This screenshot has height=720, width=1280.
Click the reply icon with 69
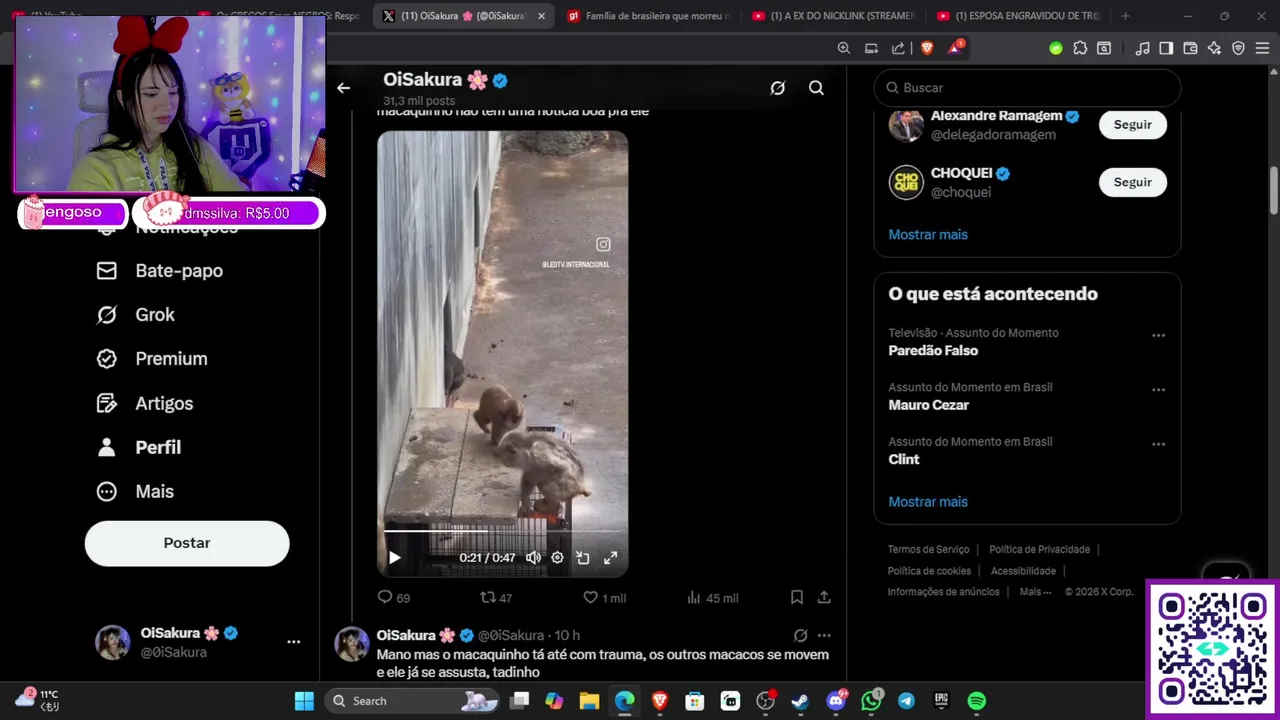pos(393,598)
